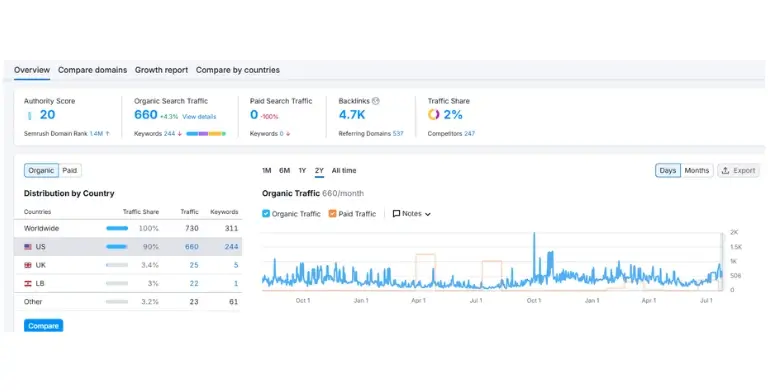768x392 pixels.
Task: Click LB traffic value 22
Action: pos(194,284)
